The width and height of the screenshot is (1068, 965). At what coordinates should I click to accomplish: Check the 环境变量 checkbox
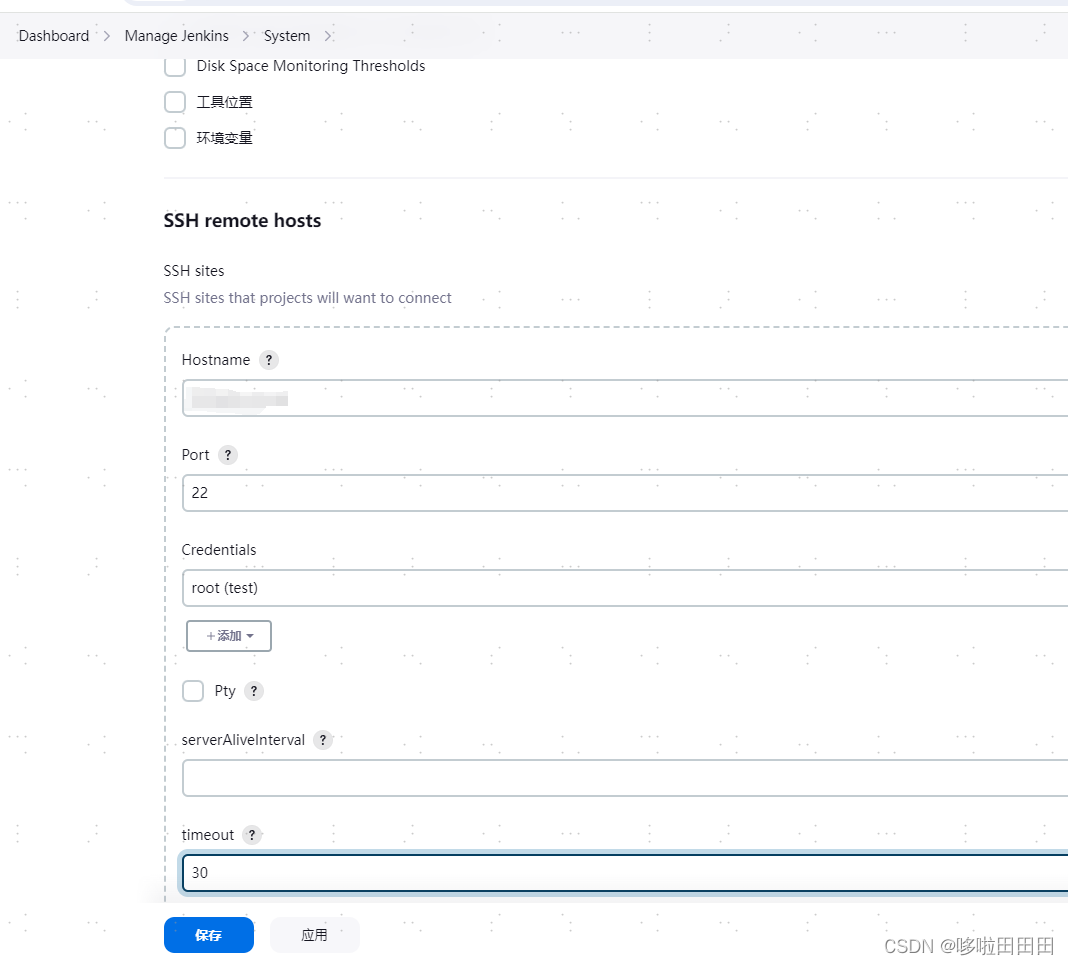pos(175,138)
